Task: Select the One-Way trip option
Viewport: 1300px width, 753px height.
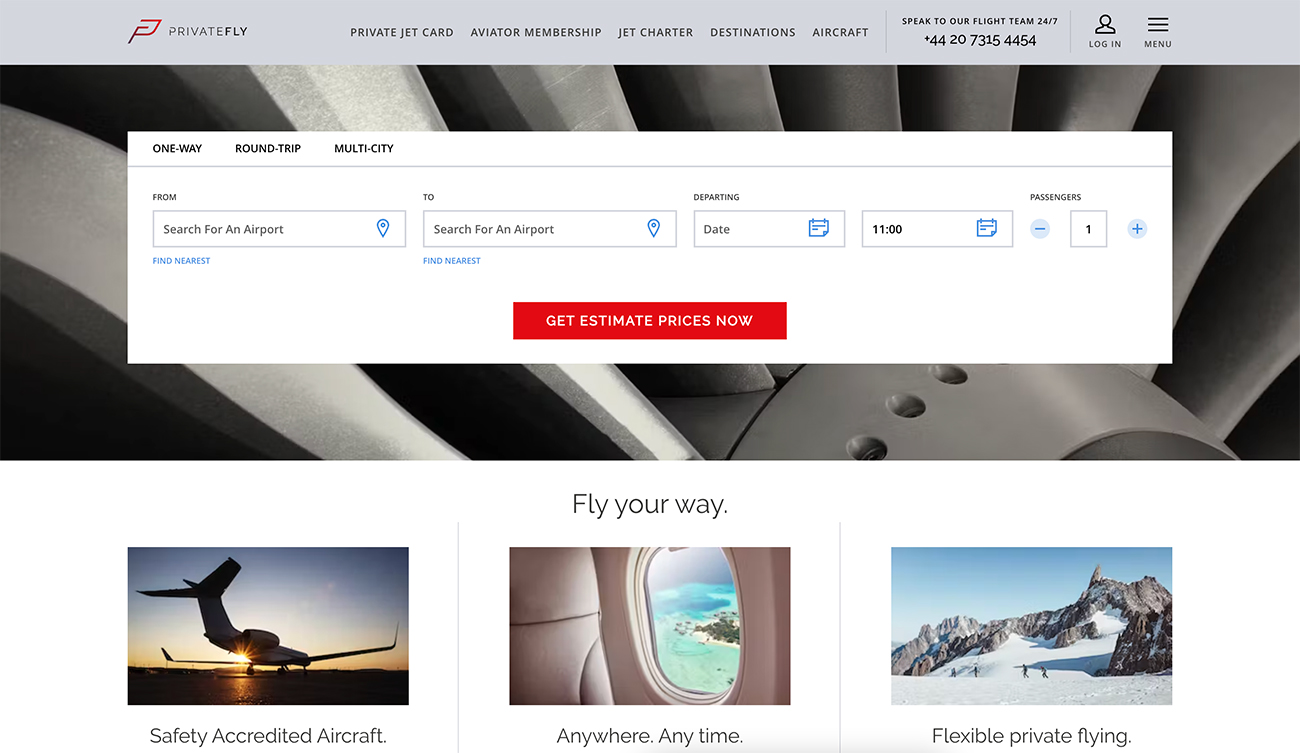Action: [x=177, y=148]
